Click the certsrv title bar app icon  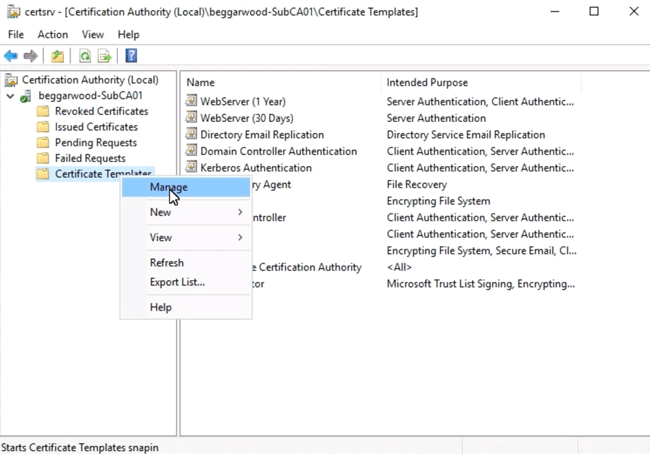coord(13,12)
